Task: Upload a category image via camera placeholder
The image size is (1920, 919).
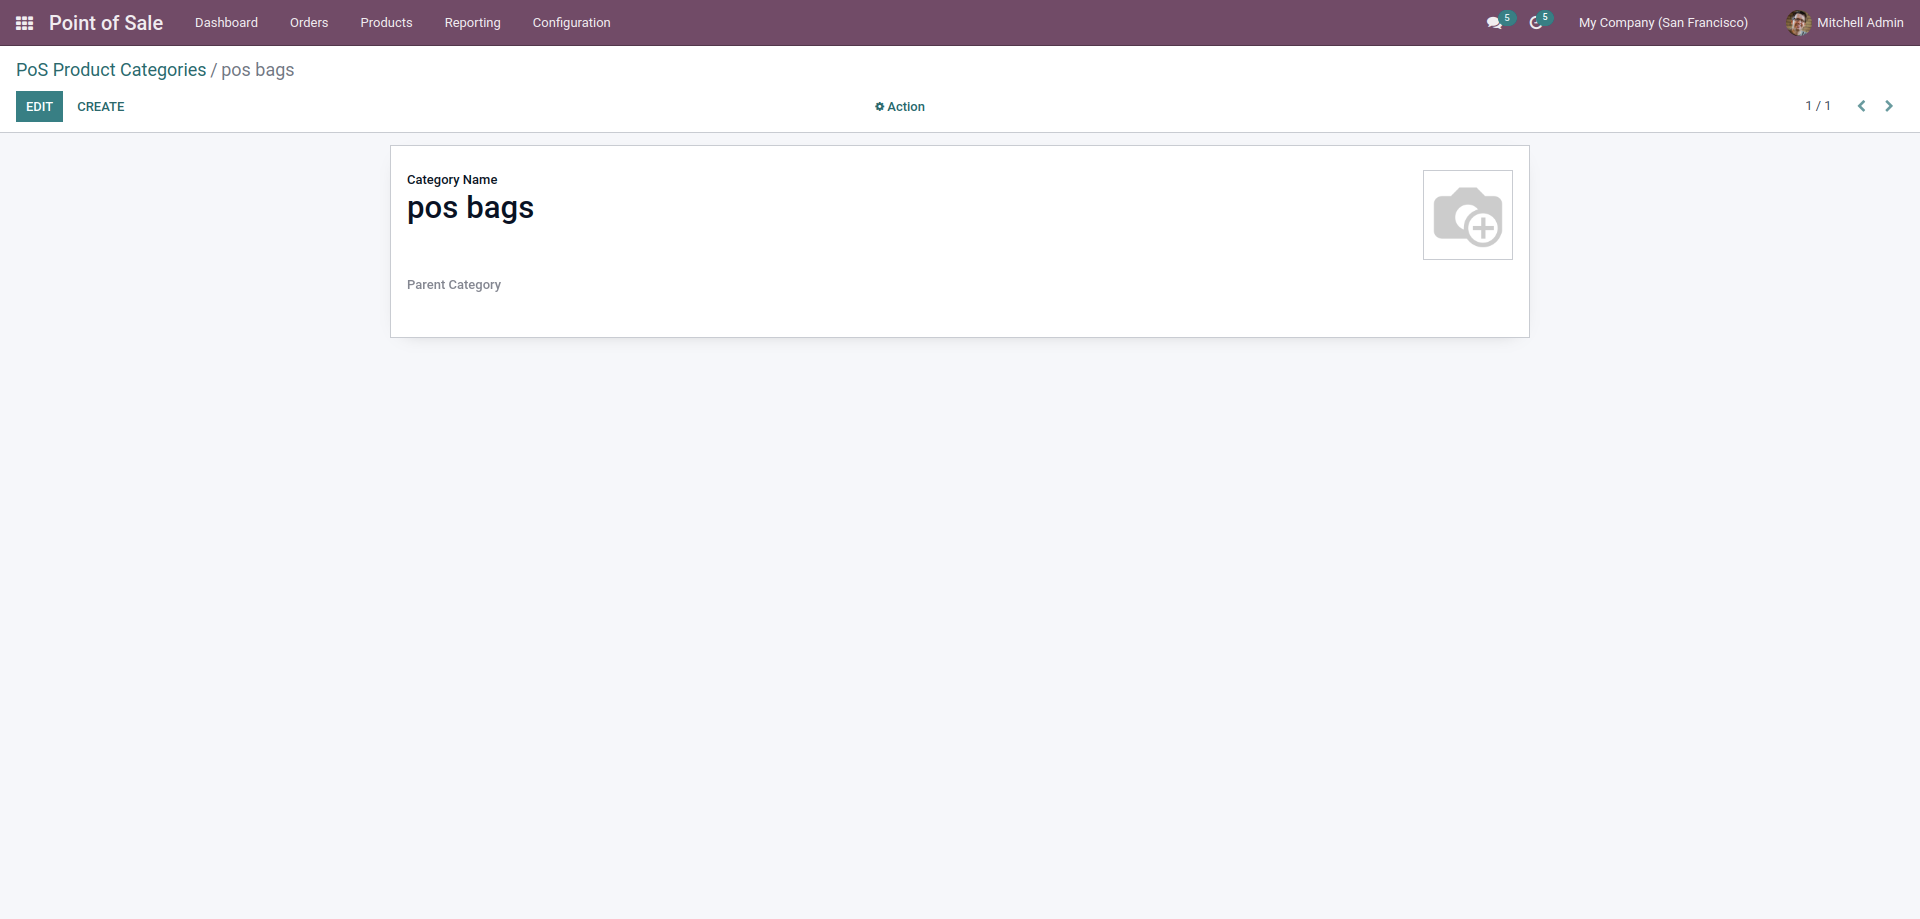Action: (1468, 215)
